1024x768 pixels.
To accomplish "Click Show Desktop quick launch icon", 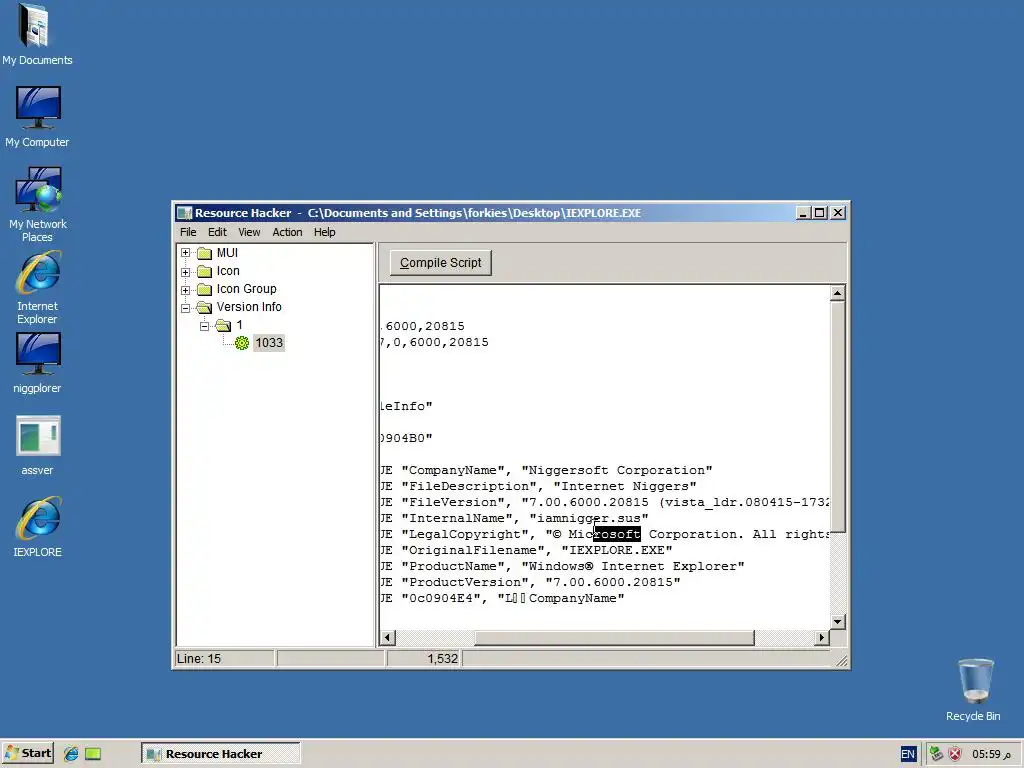I will [93, 754].
